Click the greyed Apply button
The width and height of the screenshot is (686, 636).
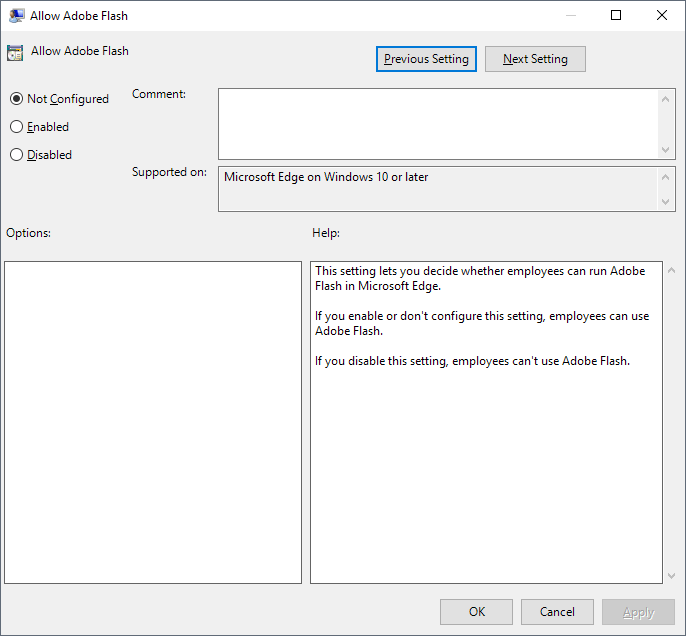pyautogui.click(x=638, y=612)
